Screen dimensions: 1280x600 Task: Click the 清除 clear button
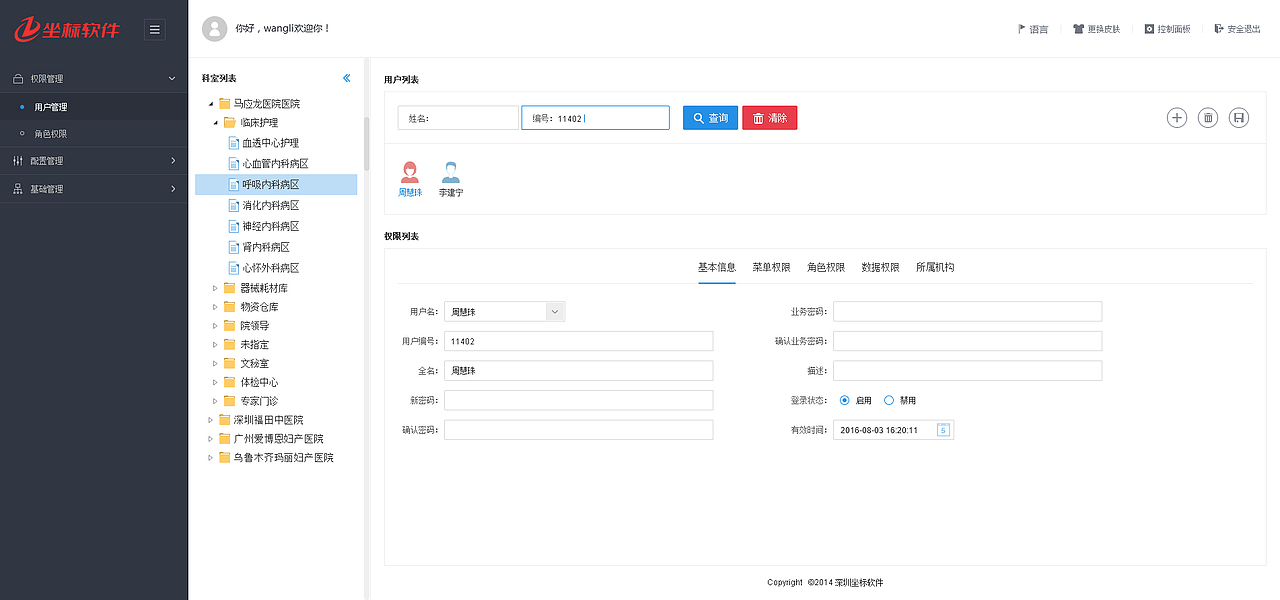point(770,118)
